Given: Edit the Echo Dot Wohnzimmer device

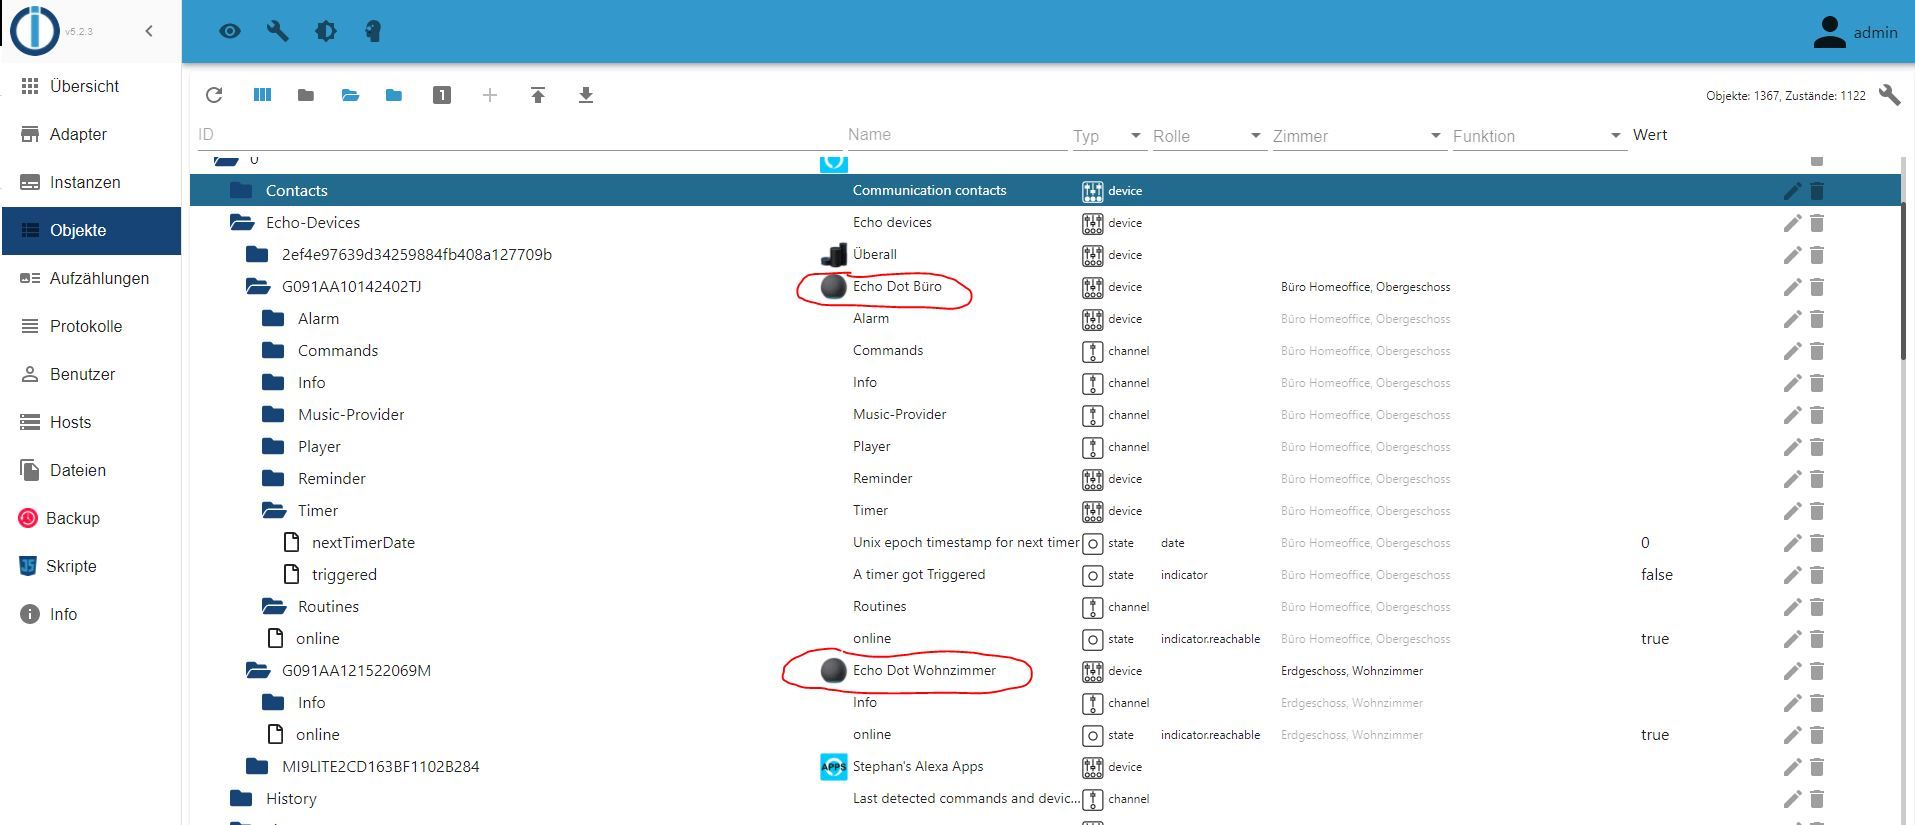Looking at the screenshot, I should (x=1792, y=671).
